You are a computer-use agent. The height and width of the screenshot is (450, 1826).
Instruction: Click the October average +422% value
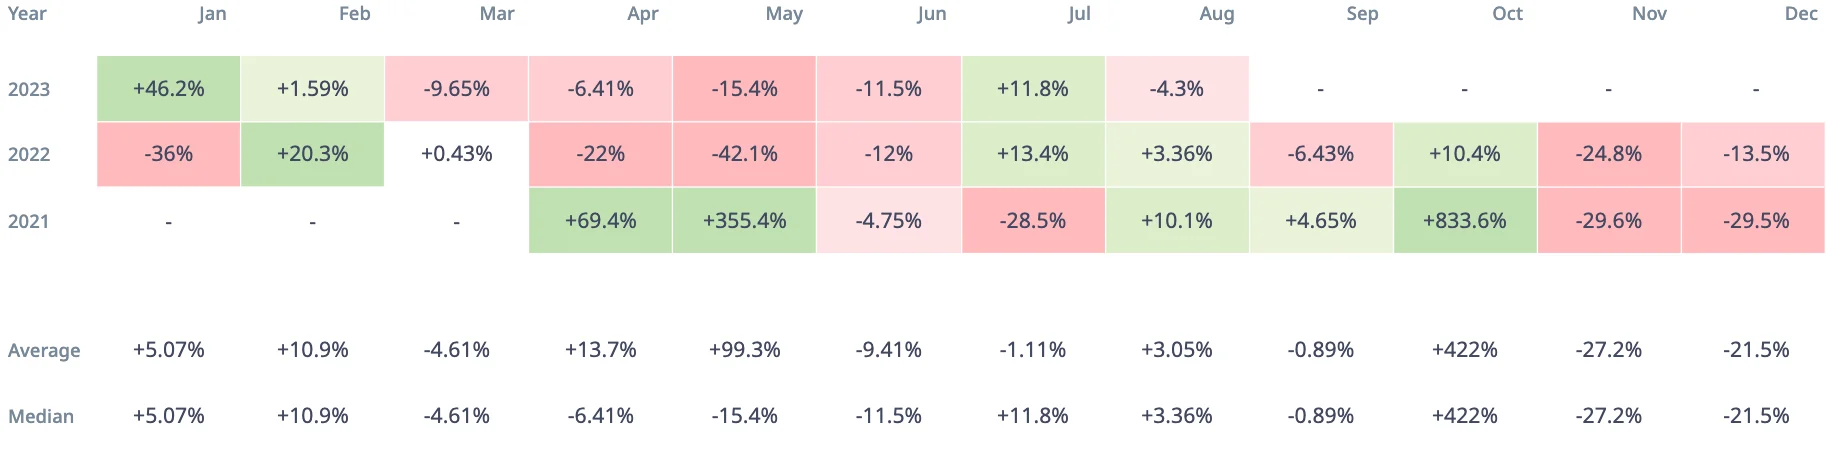tap(1464, 350)
